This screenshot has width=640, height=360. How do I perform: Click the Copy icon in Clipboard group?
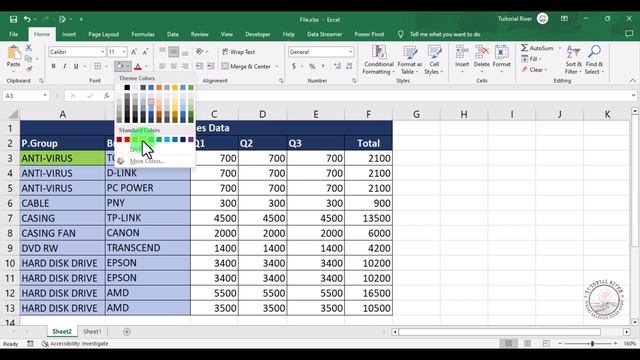point(28,59)
